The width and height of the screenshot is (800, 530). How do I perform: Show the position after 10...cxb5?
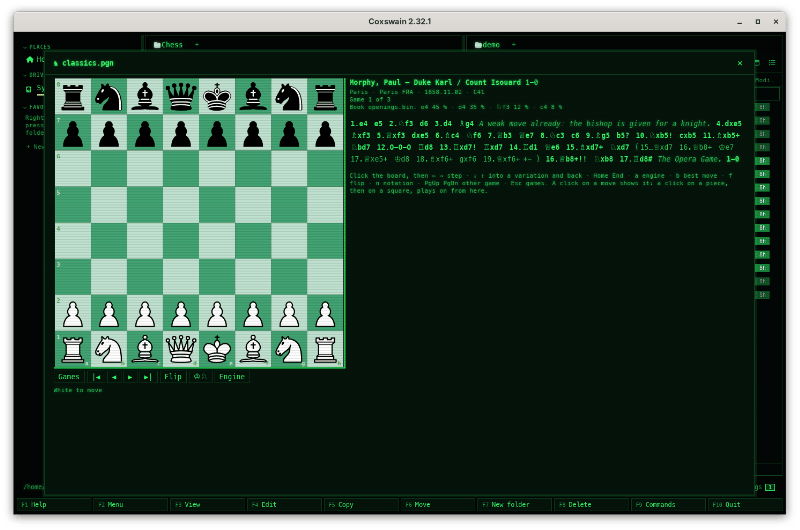pyautogui.click(x=687, y=135)
